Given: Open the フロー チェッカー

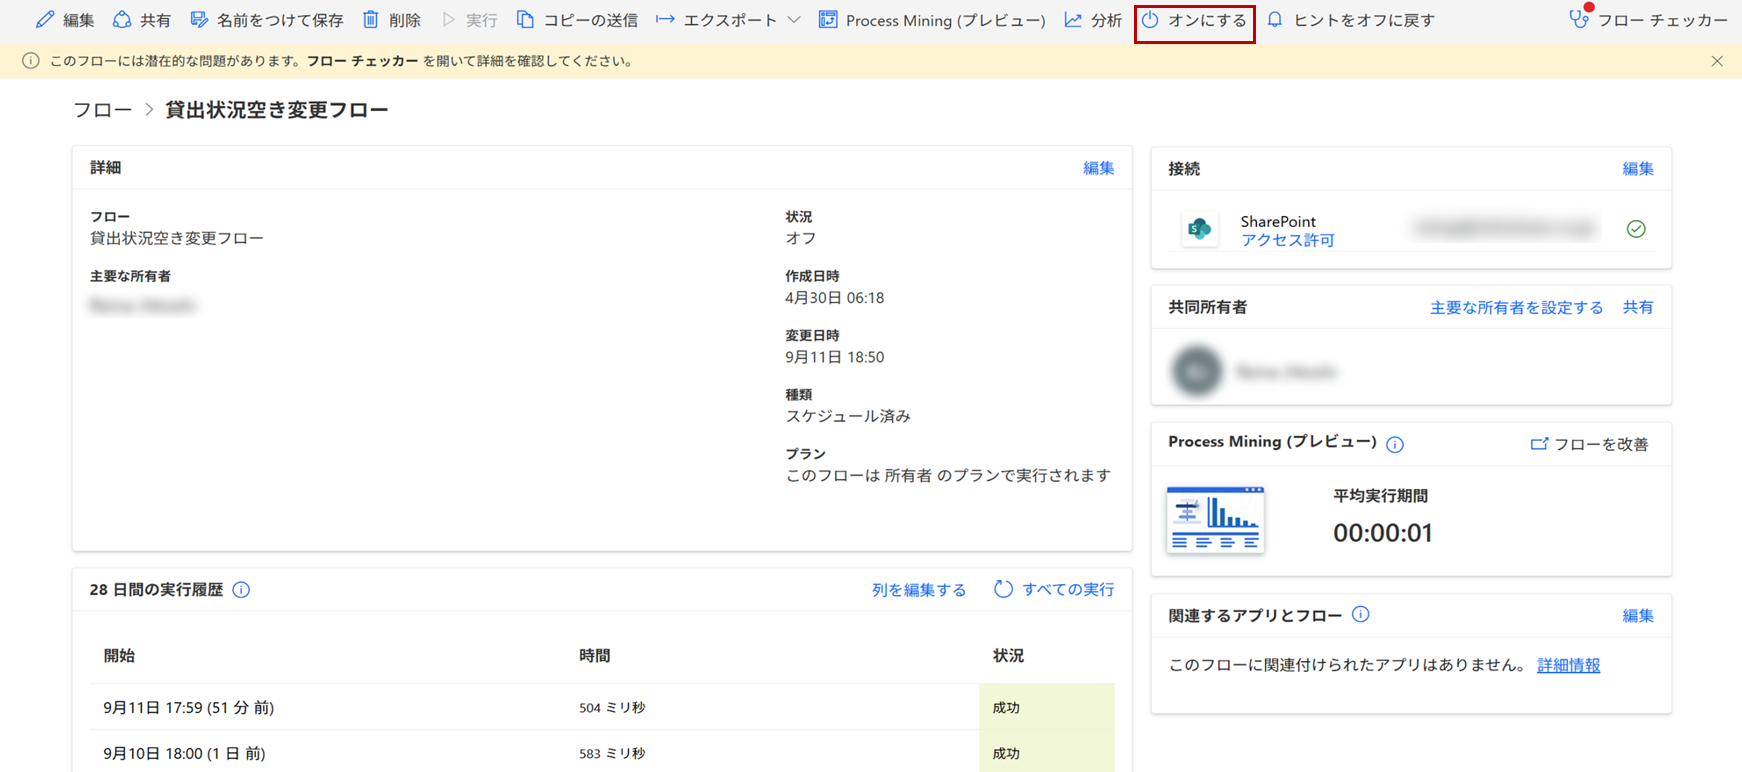Looking at the screenshot, I should pyautogui.click(x=1648, y=20).
